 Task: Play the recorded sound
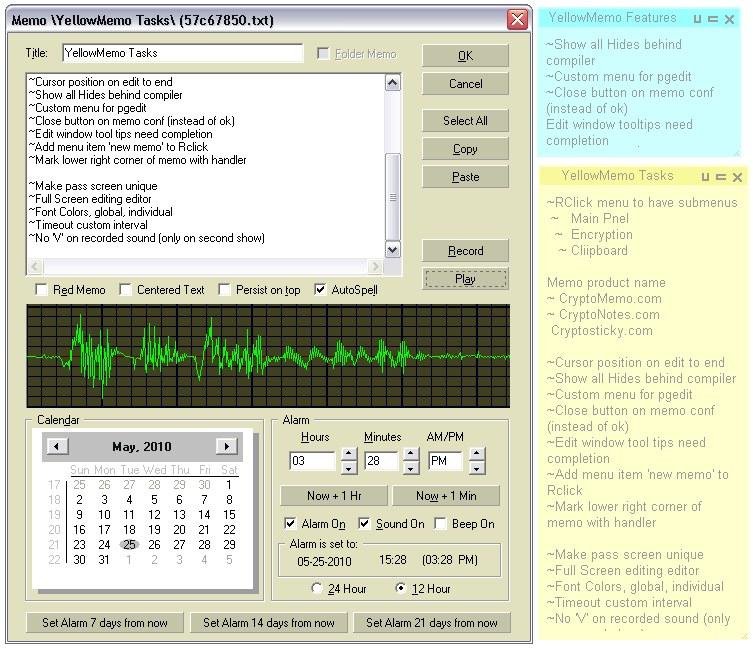click(465, 279)
